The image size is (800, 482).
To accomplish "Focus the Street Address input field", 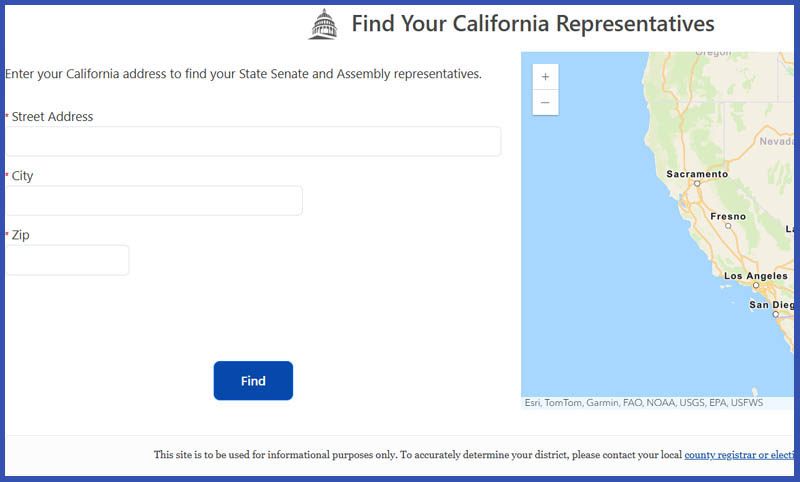I will point(253,141).
